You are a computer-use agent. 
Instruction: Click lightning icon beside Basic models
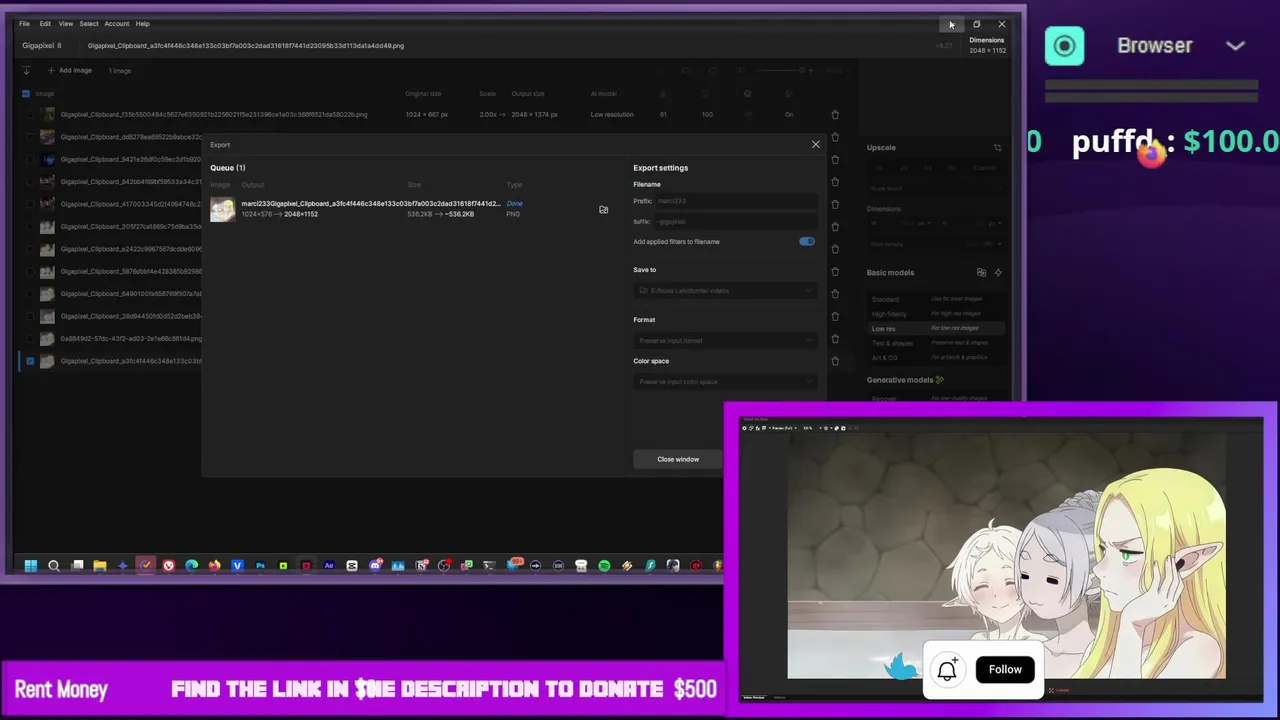[998, 272]
